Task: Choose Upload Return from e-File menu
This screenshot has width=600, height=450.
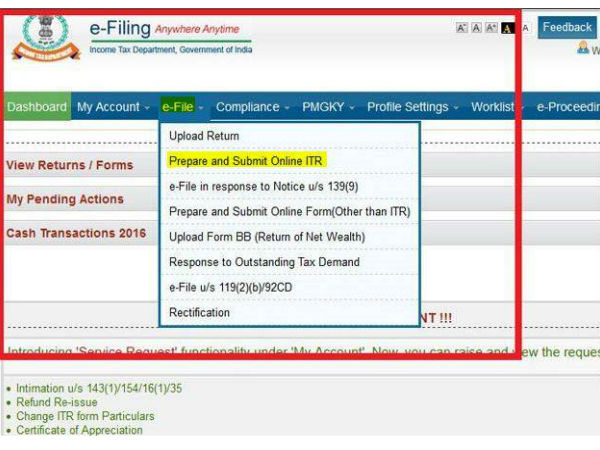Action: 204,136
